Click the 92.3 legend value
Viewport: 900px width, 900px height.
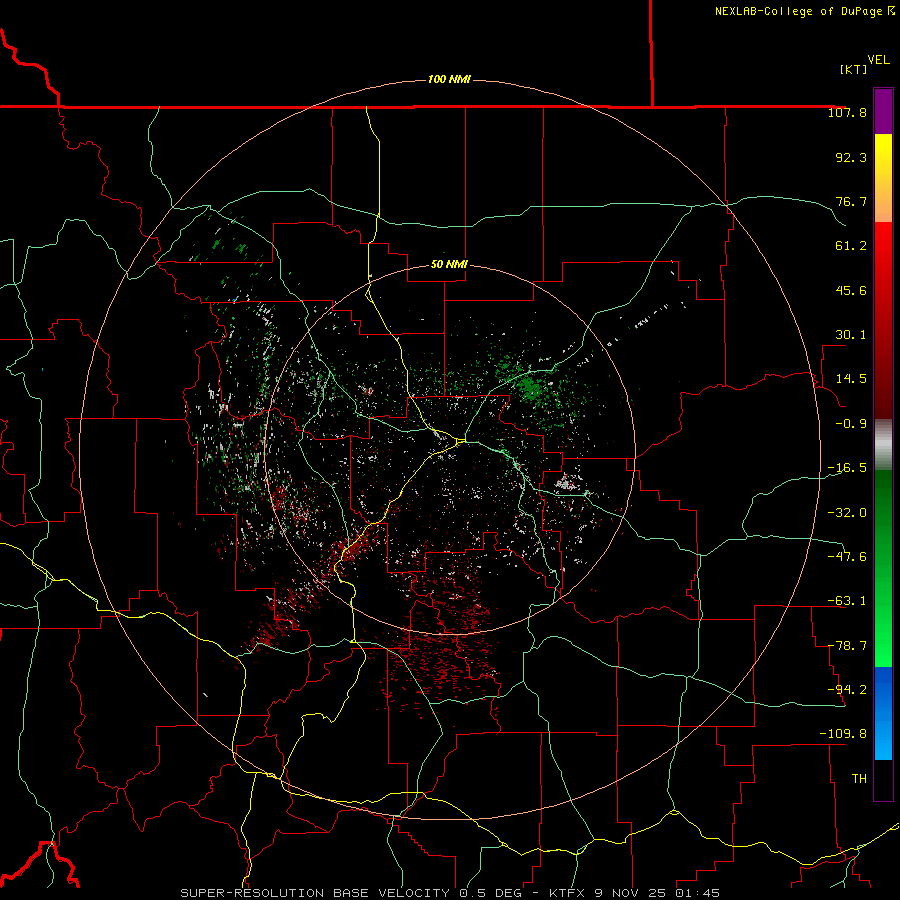[851, 157]
